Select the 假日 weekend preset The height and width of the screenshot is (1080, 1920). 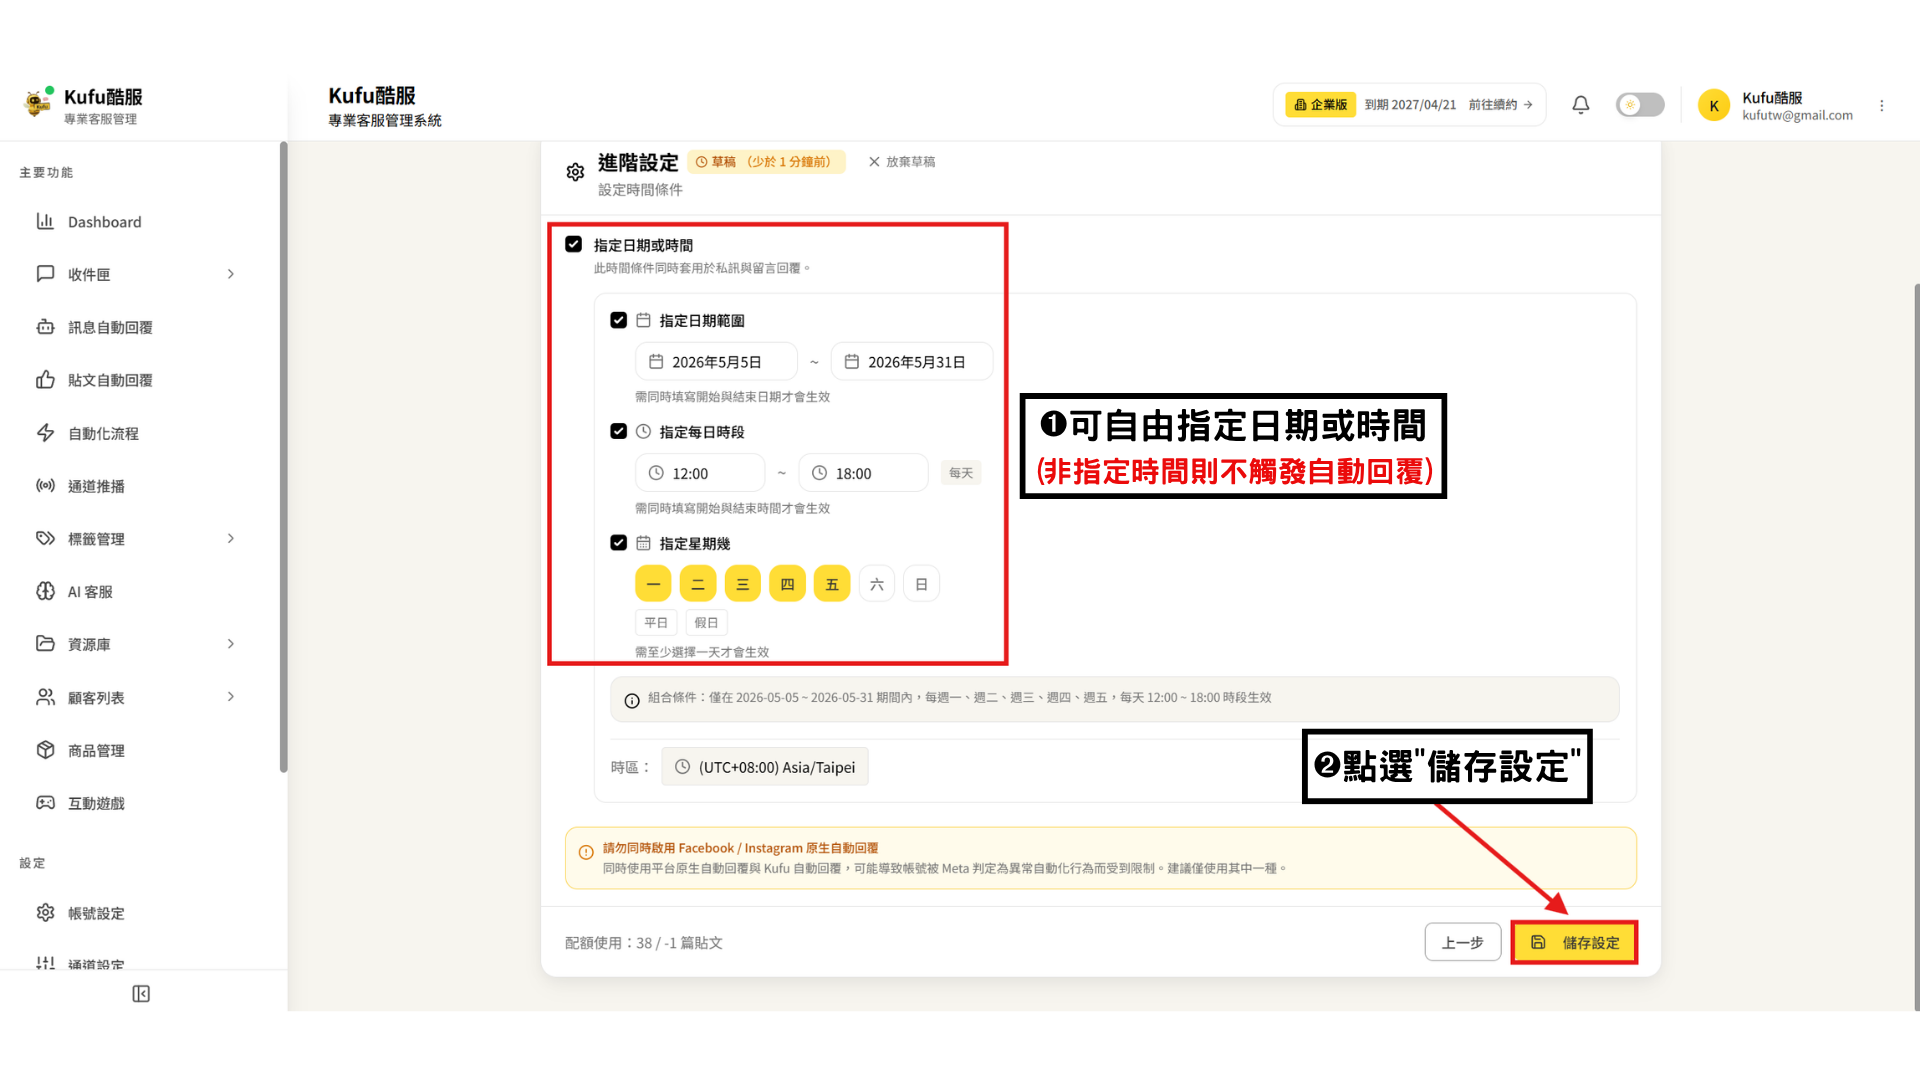706,623
